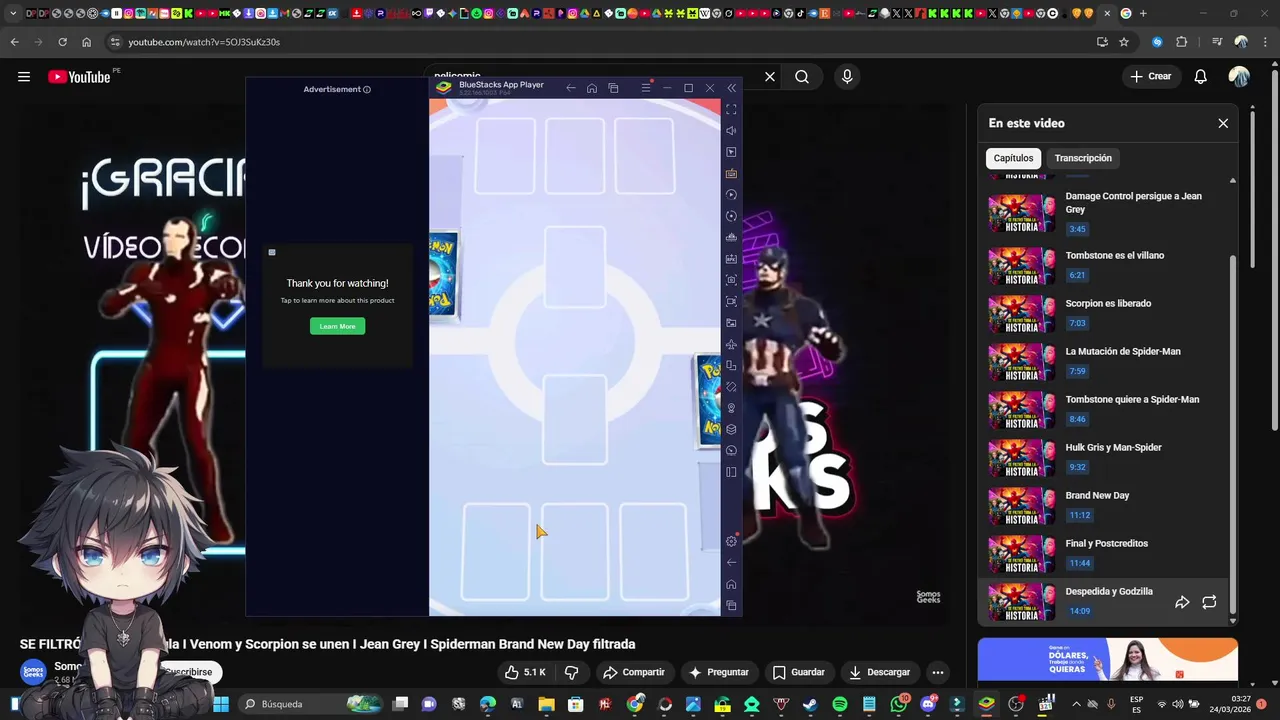This screenshot has height=720, width=1280.
Task: Click the Crear button
Action: [1150, 77]
